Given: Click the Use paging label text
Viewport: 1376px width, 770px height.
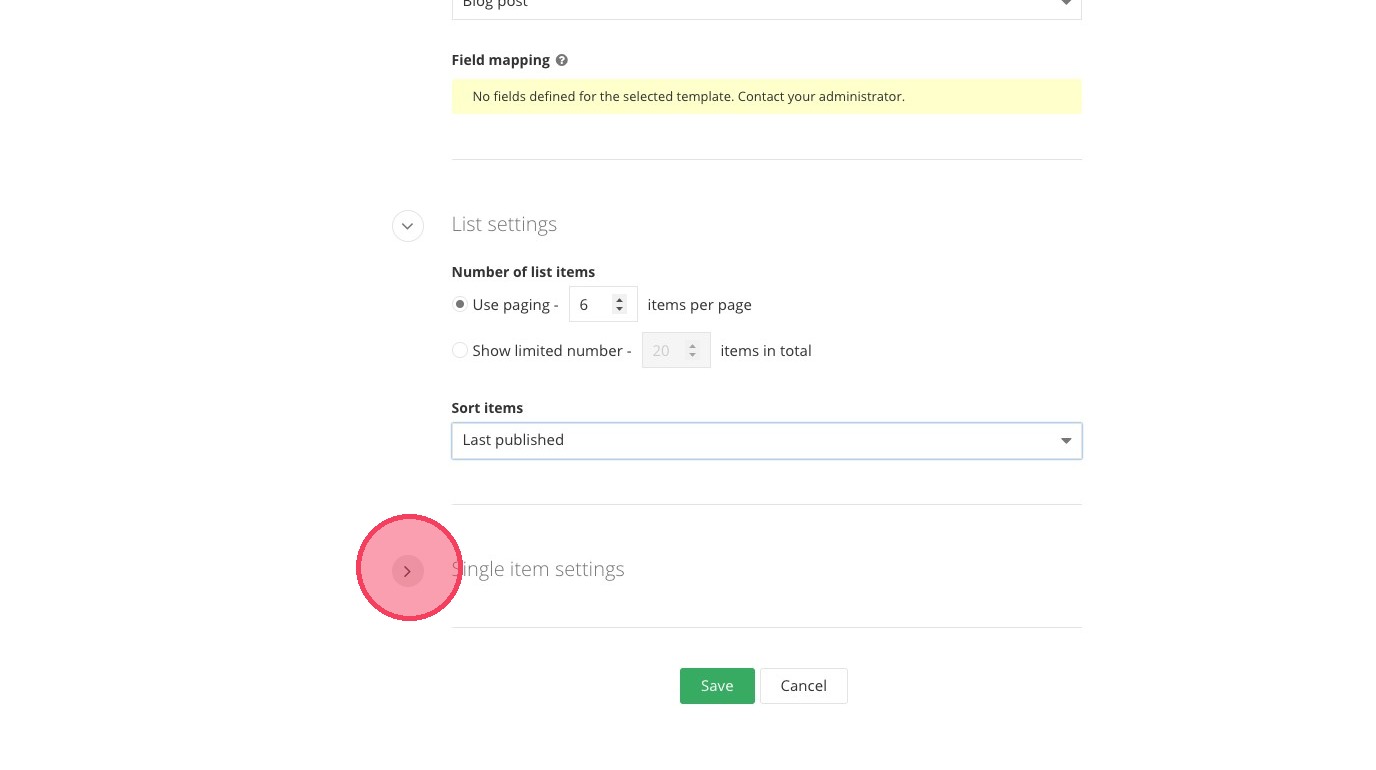Looking at the screenshot, I should 515,304.
